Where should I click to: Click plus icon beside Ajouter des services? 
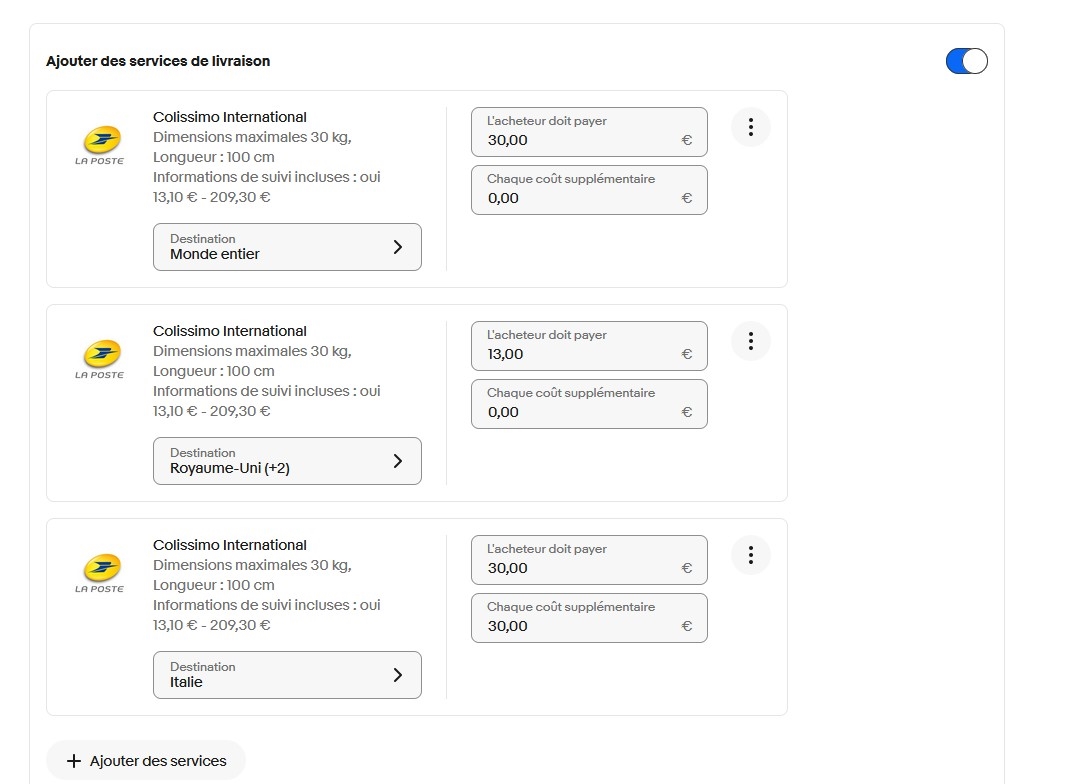tap(73, 761)
